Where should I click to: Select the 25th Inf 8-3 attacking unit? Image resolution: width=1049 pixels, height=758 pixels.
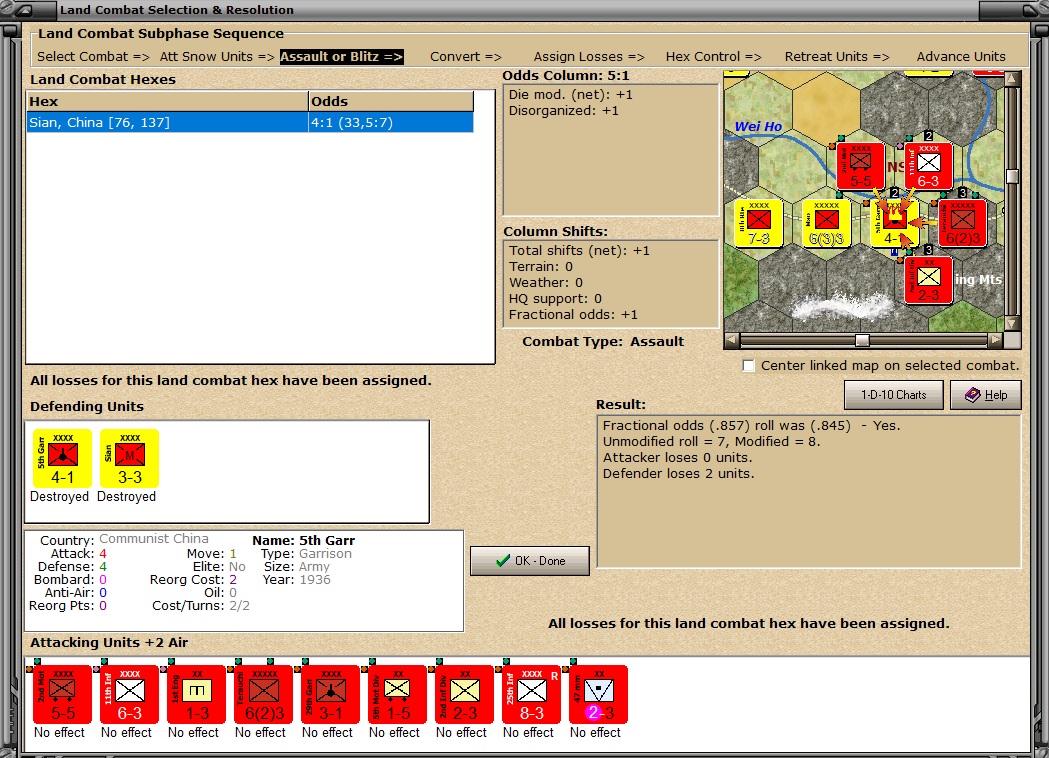coord(531,694)
